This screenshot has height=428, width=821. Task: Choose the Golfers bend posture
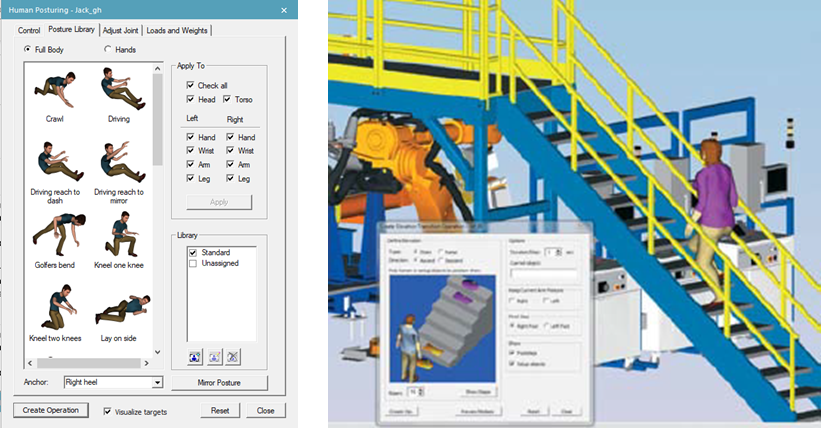(54, 234)
